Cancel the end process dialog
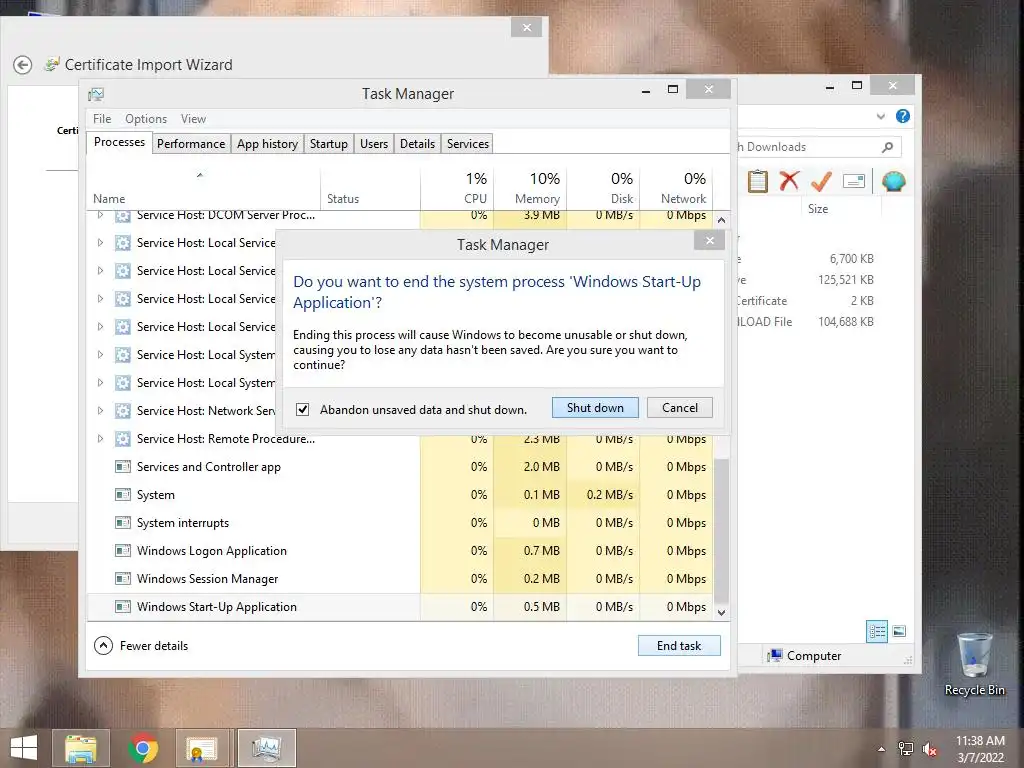The image size is (1024, 768). pyautogui.click(x=679, y=408)
